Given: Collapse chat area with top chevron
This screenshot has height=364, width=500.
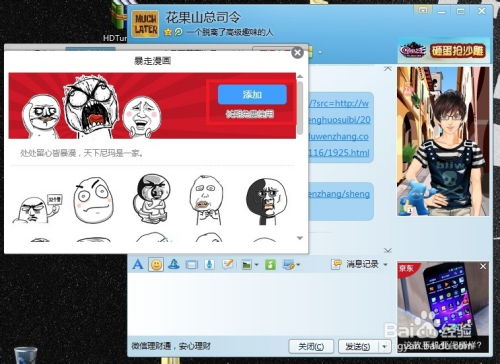Looking at the screenshot, I should point(388,69).
